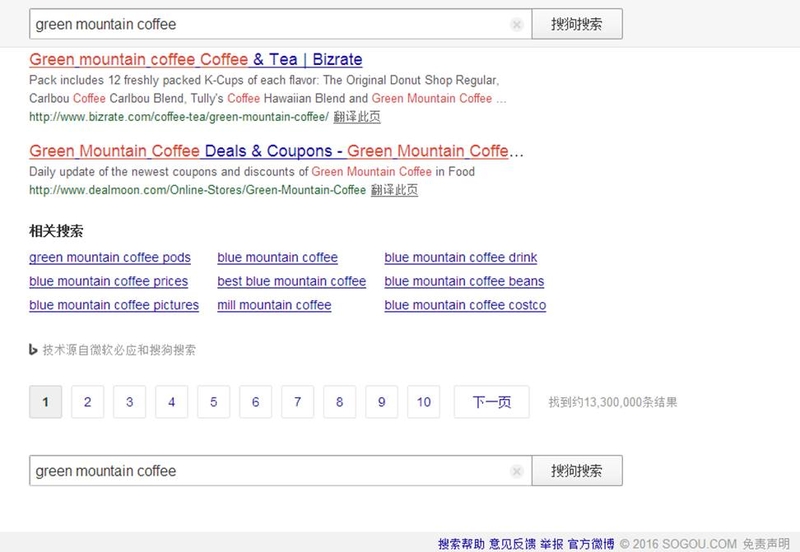Click the 技术源自微软必应和搜狗搜索 note
This screenshot has width=800, height=552.
(119, 350)
